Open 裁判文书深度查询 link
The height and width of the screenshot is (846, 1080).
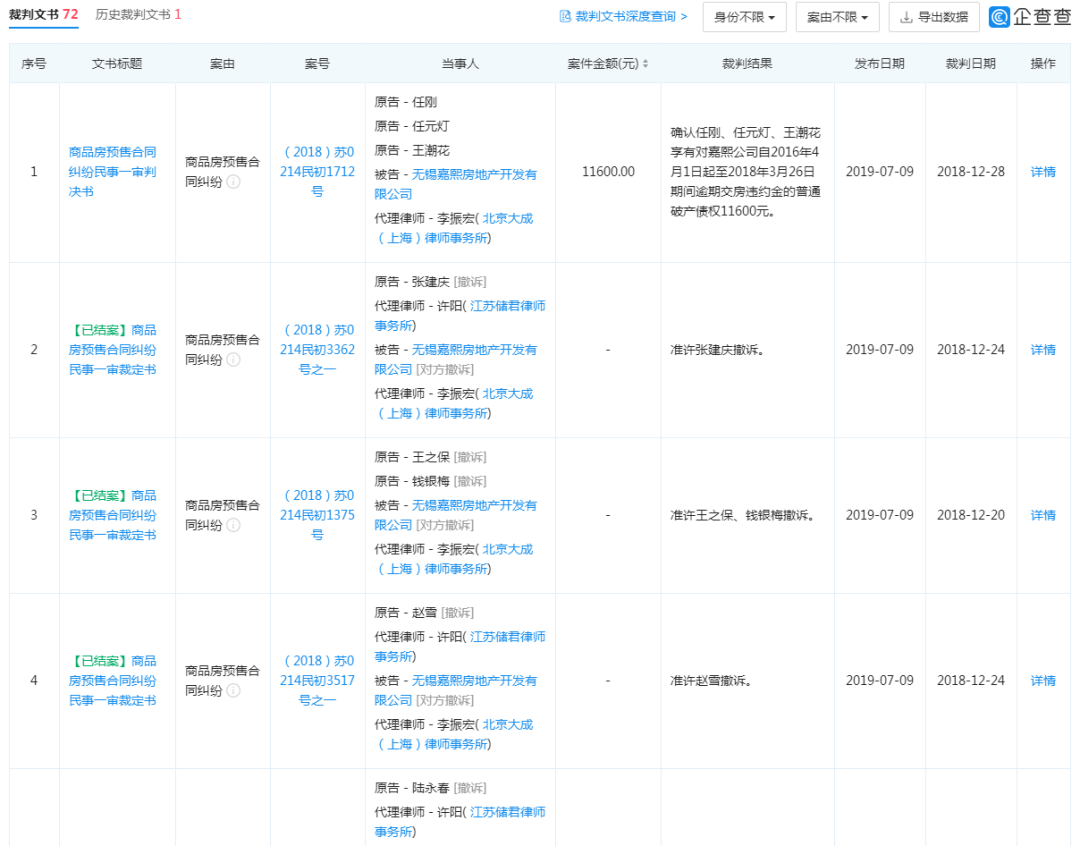623,17
